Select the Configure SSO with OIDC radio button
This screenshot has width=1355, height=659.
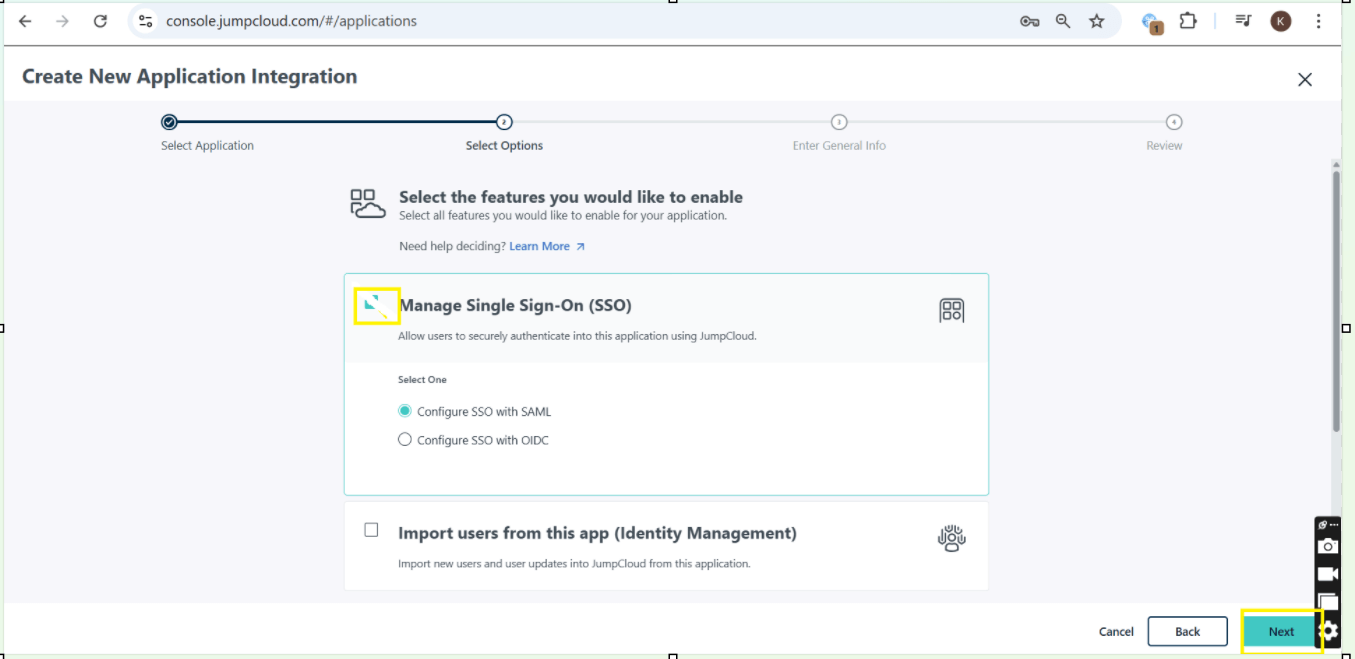tap(404, 439)
